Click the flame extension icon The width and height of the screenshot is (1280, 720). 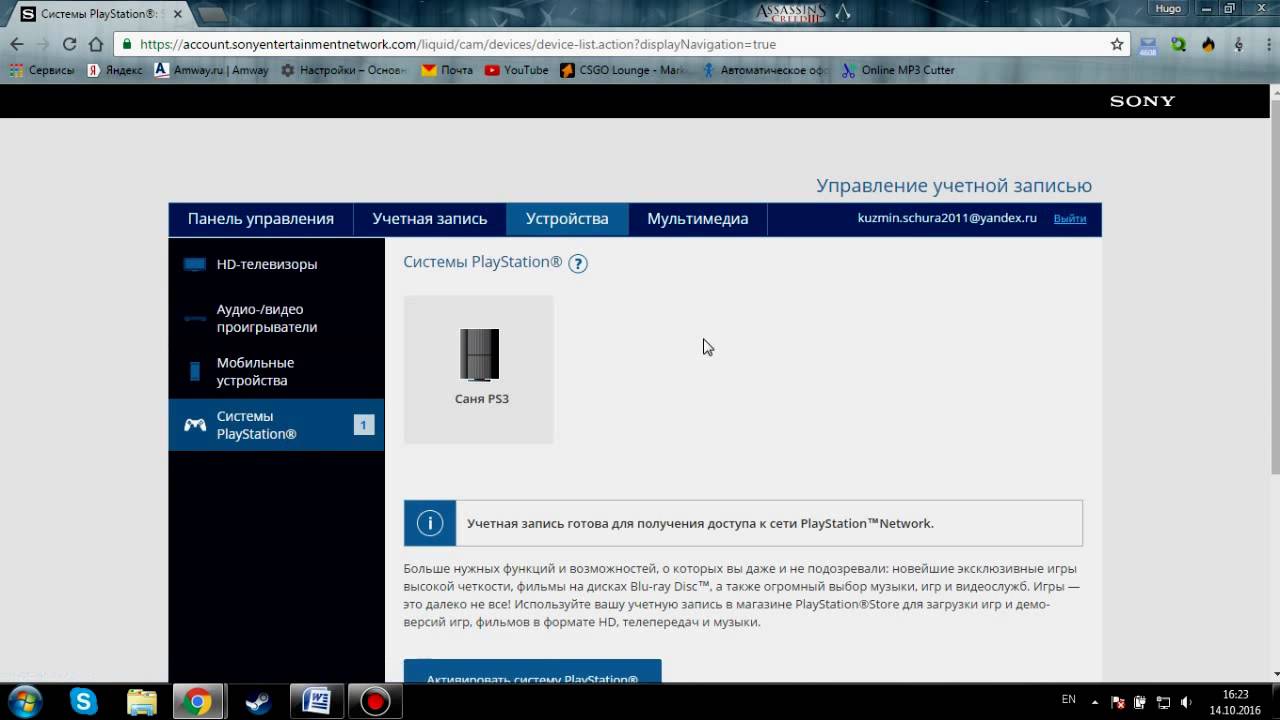1209,44
